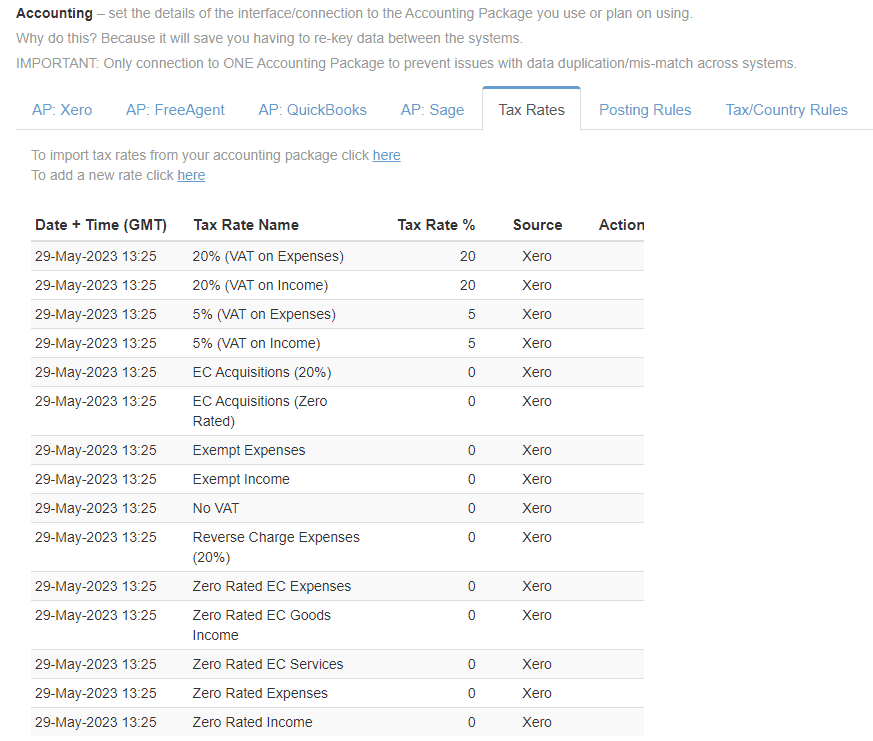The width and height of the screenshot is (873, 741).
Task: Click 'here' to add a new rate
Action: click(x=191, y=175)
